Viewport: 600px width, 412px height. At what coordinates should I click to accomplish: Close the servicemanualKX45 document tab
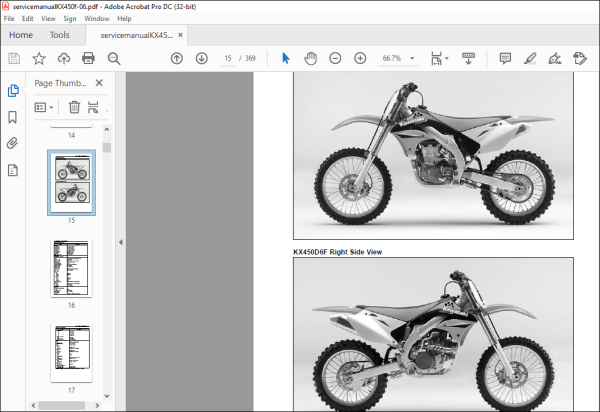180,35
